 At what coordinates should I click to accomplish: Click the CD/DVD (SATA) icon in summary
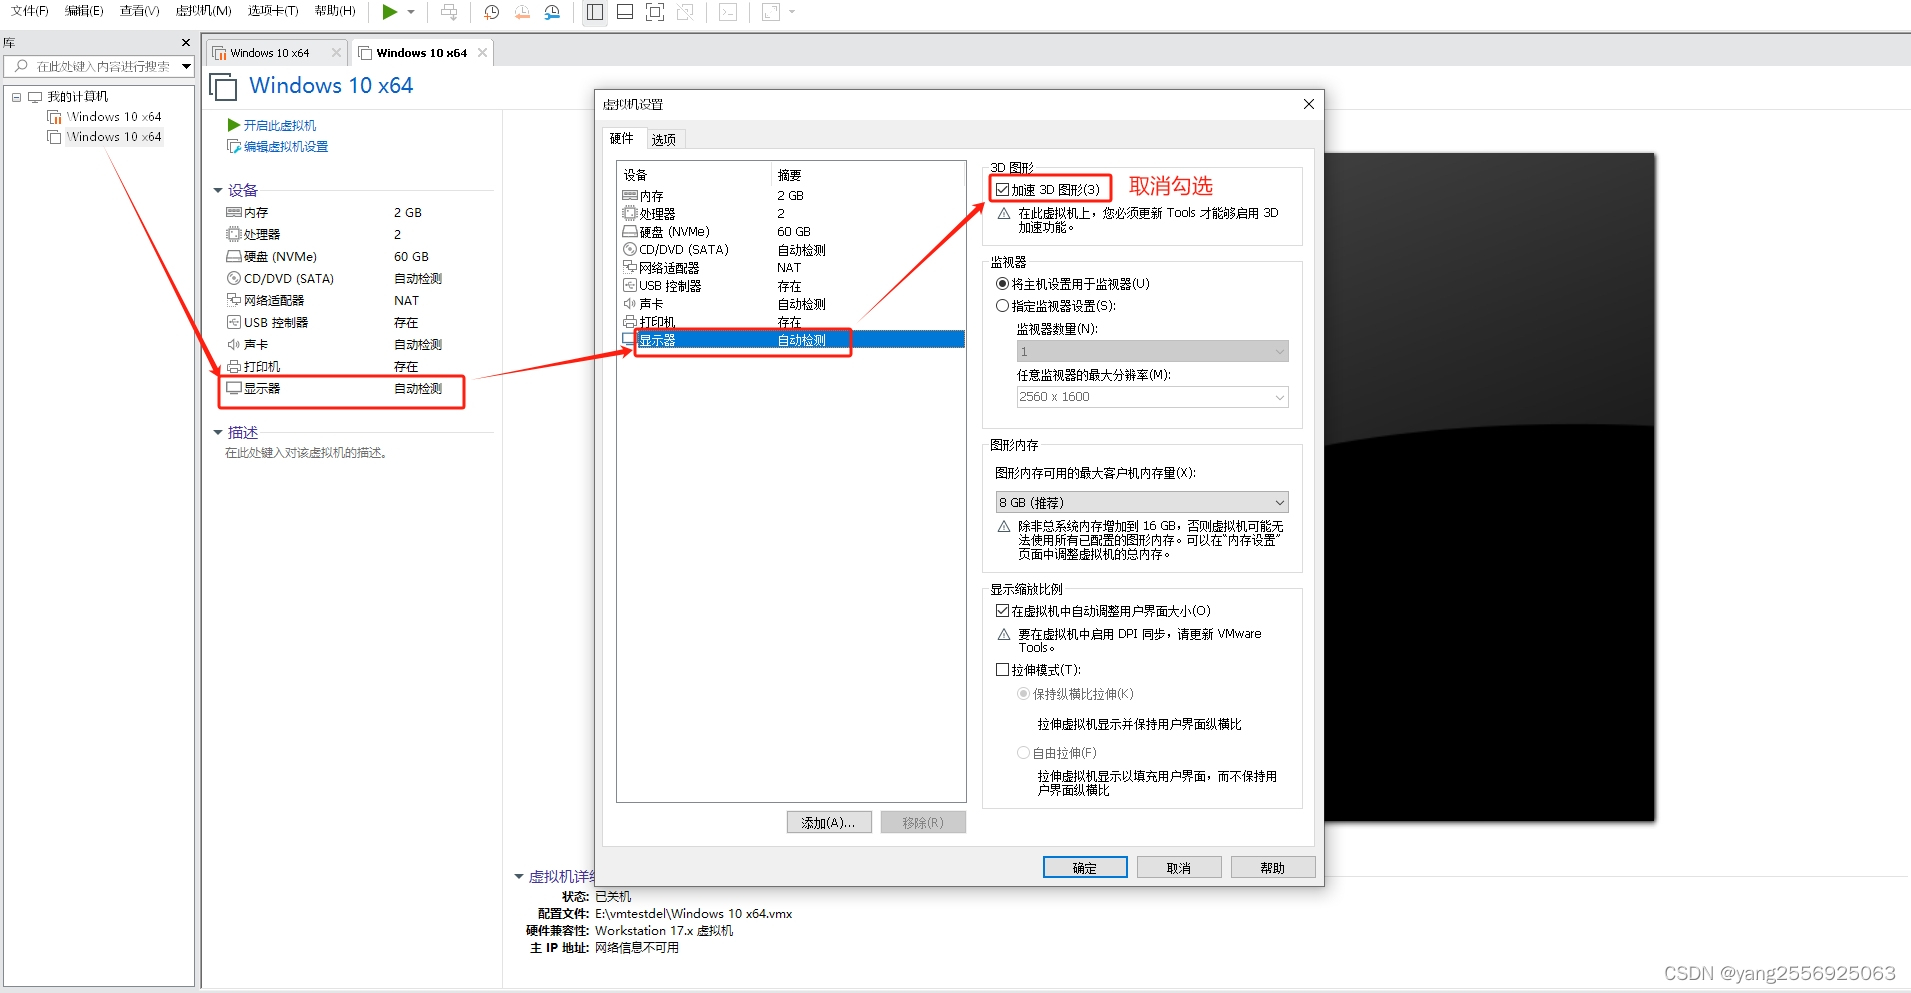pos(234,278)
